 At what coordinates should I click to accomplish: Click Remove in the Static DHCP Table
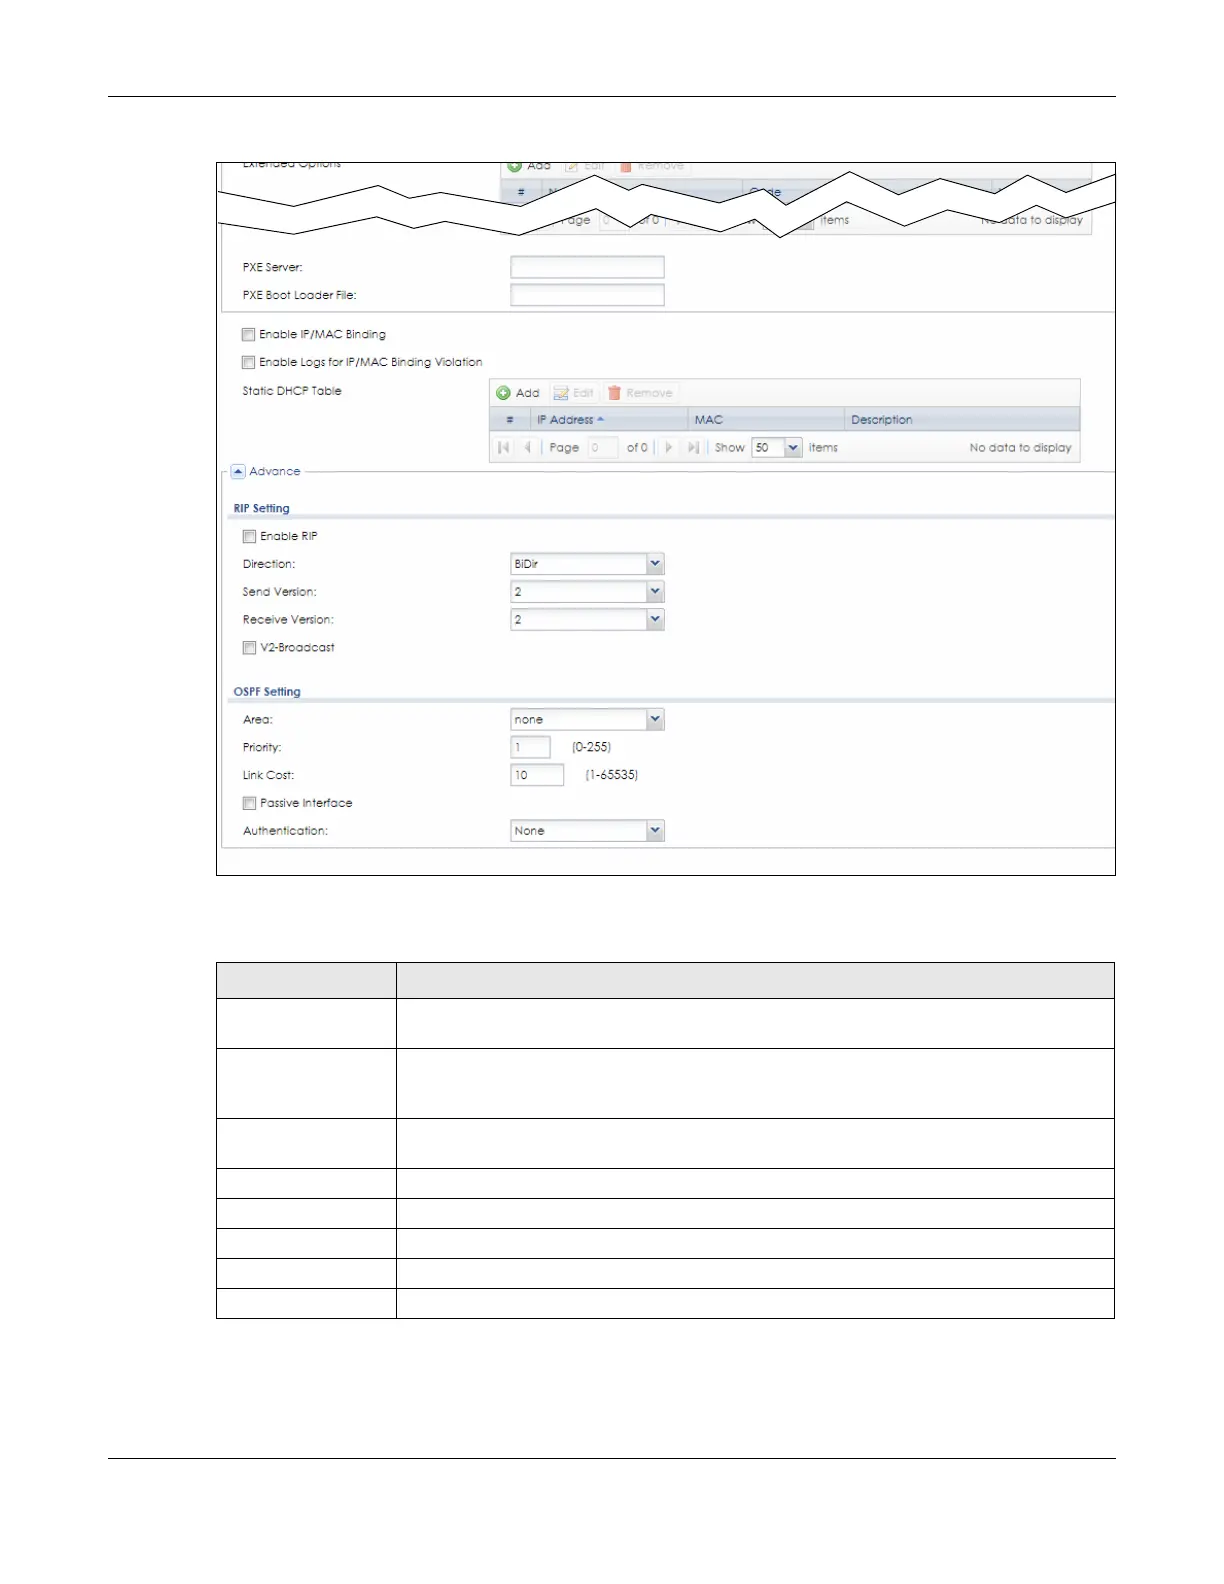tap(640, 393)
